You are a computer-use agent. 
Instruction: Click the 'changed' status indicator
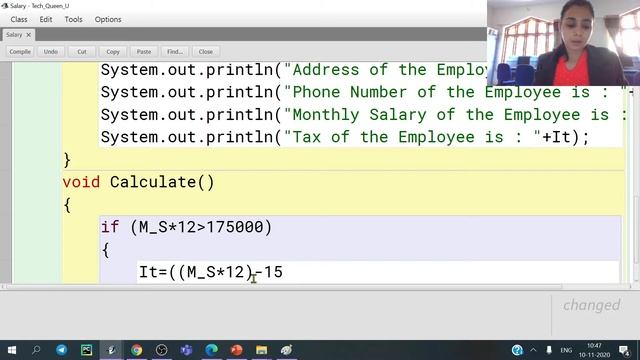click(591, 305)
